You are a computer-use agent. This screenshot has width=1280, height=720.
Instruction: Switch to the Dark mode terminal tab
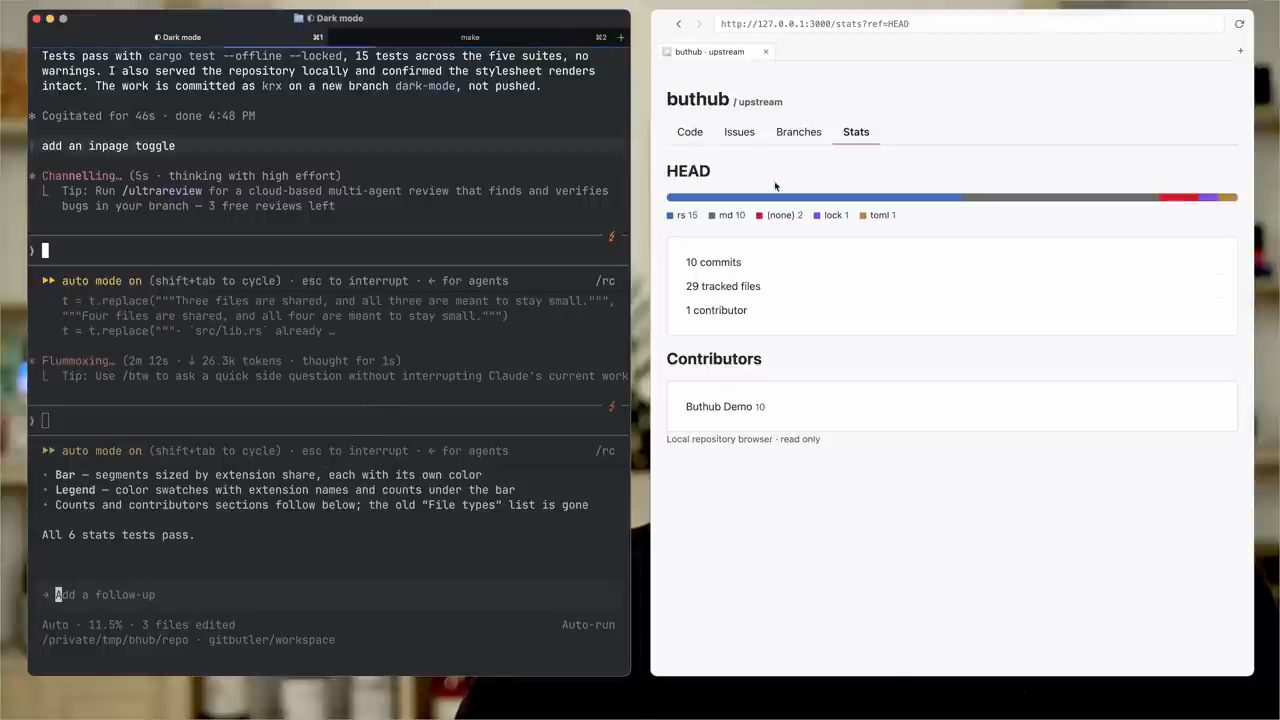pyautogui.click(x=179, y=37)
